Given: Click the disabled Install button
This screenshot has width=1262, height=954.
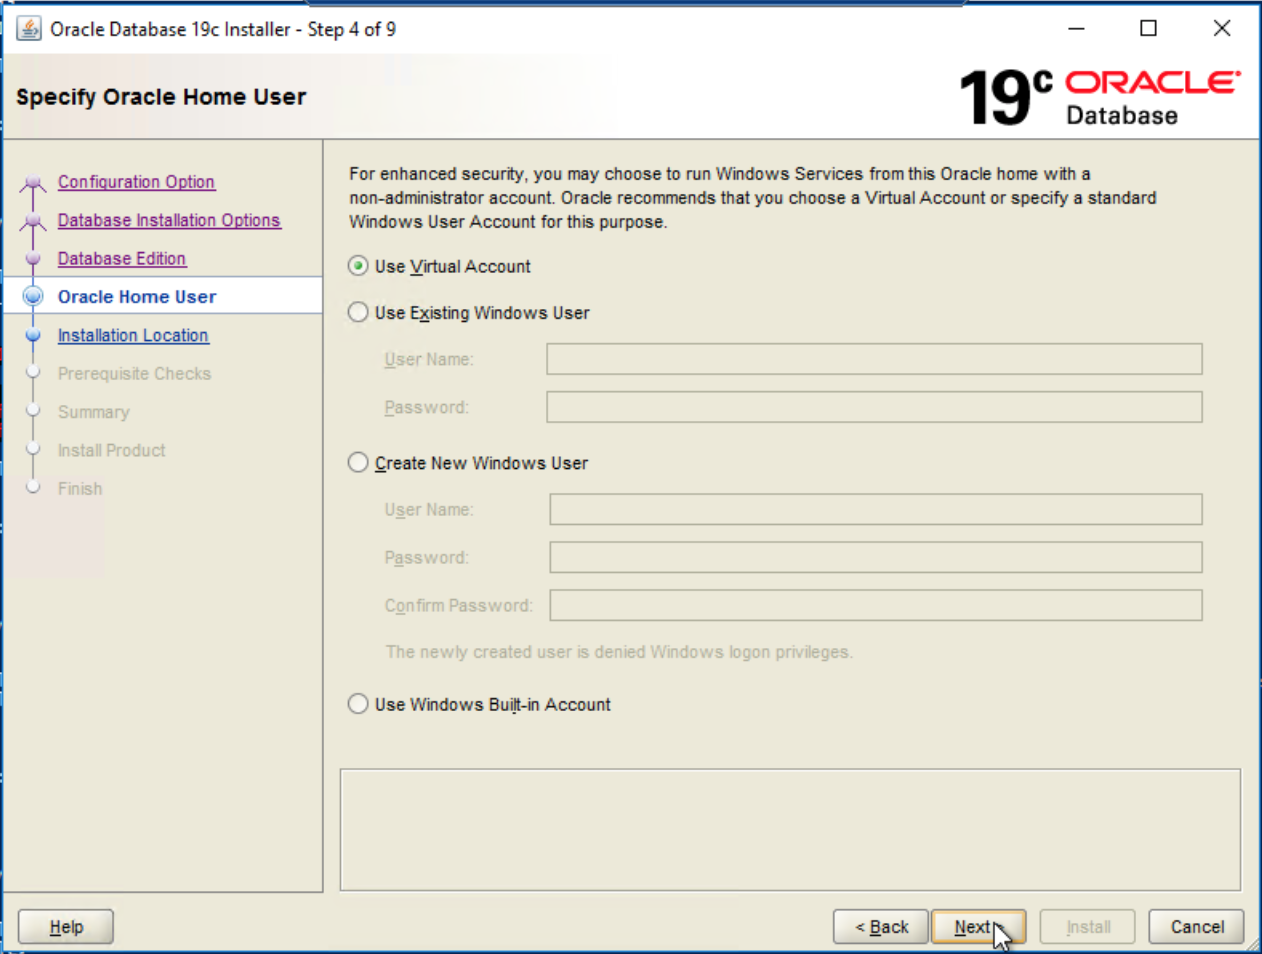Looking at the screenshot, I should tap(1088, 927).
